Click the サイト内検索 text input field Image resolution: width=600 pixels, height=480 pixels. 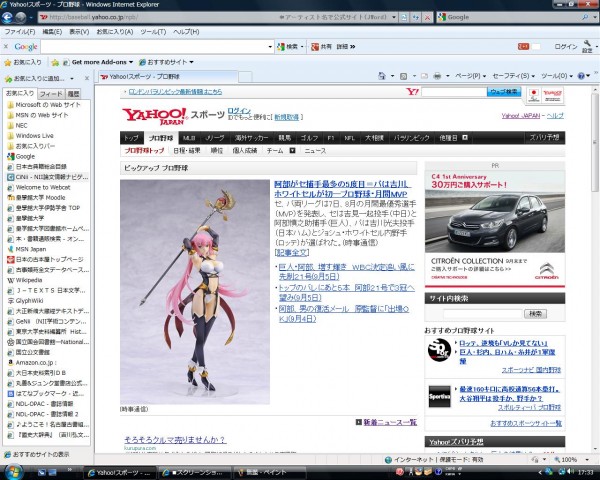(x=483, y=314)
